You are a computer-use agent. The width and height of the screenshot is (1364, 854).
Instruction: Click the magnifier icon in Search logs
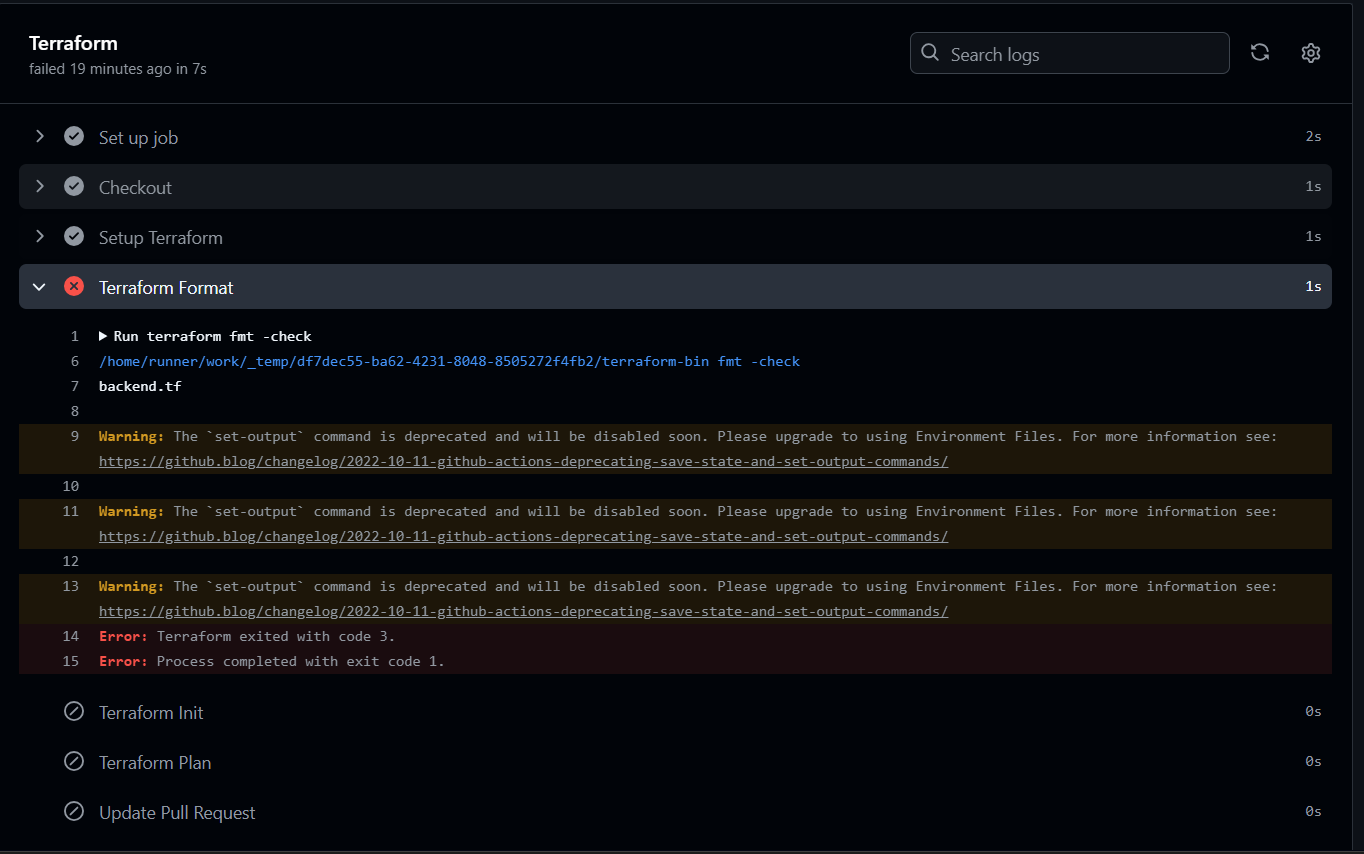[x=930, y=53]
